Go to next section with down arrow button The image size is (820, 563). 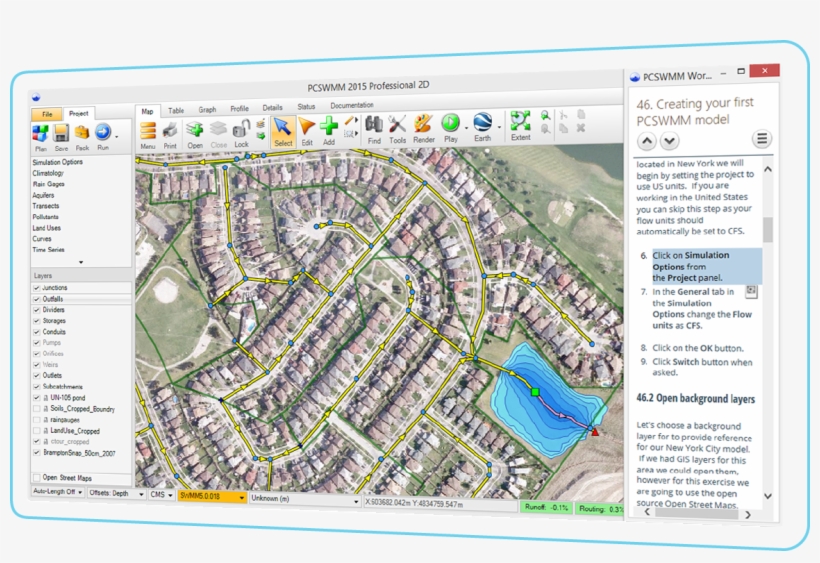pos(669,140)
